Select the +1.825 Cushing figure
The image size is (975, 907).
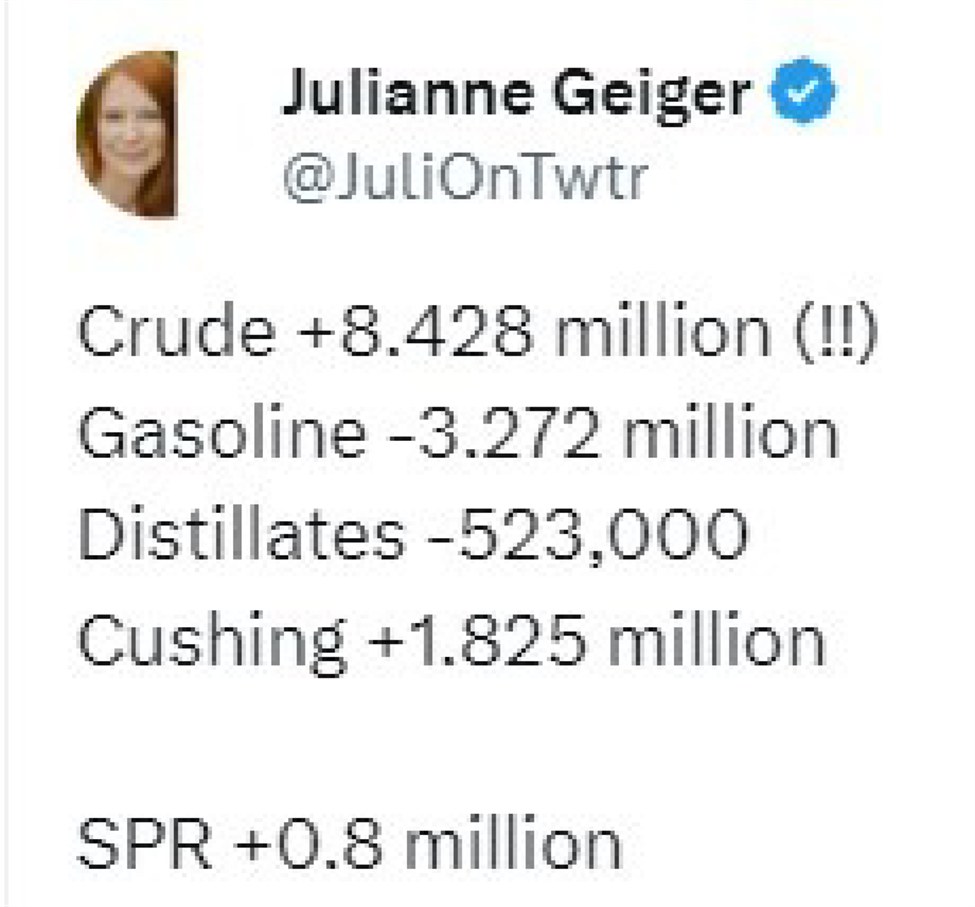[478, 638]
